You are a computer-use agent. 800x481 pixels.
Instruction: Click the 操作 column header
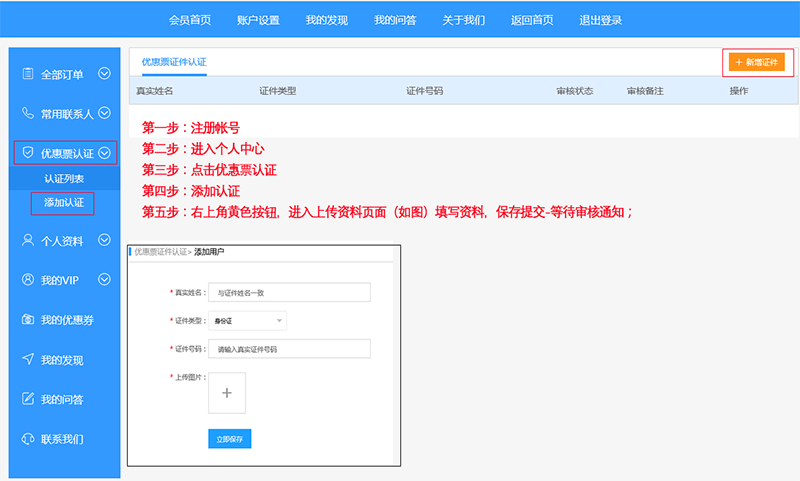click(x=739, y=91)
